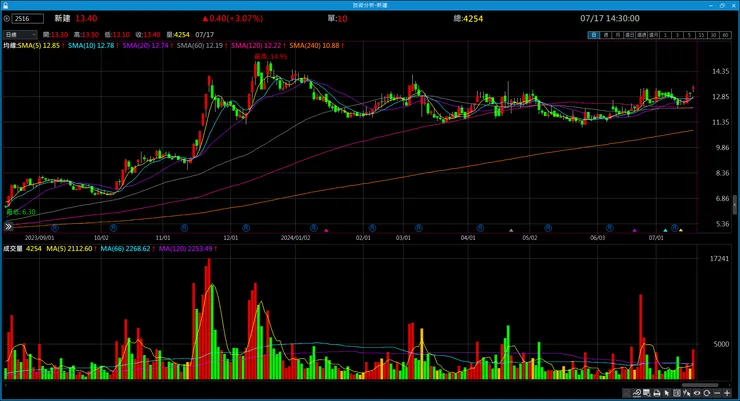The image size is (740, 401).
Task: Click the scroll-left arrow below volume chart
Action: click(x=5, y=385)
